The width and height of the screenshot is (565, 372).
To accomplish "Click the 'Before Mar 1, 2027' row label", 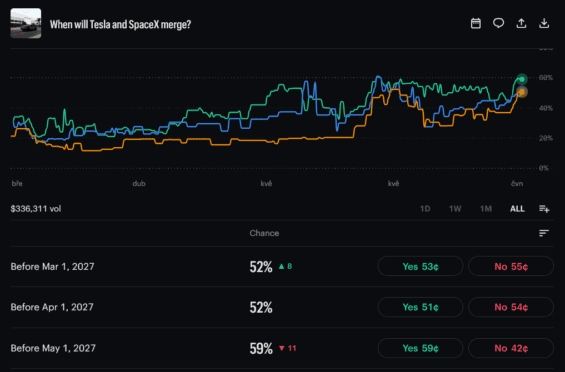I will click(x=53, y=266).
